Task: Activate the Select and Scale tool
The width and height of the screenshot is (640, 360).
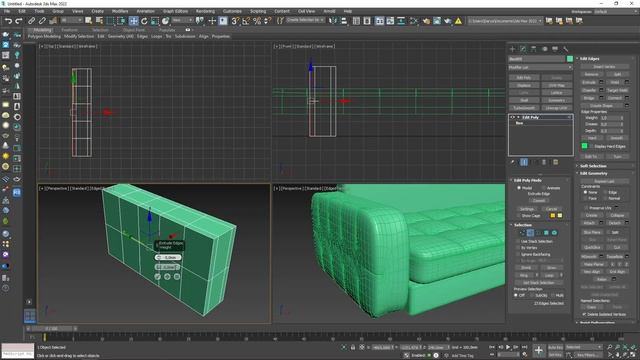Action: (x=155, y=21)
